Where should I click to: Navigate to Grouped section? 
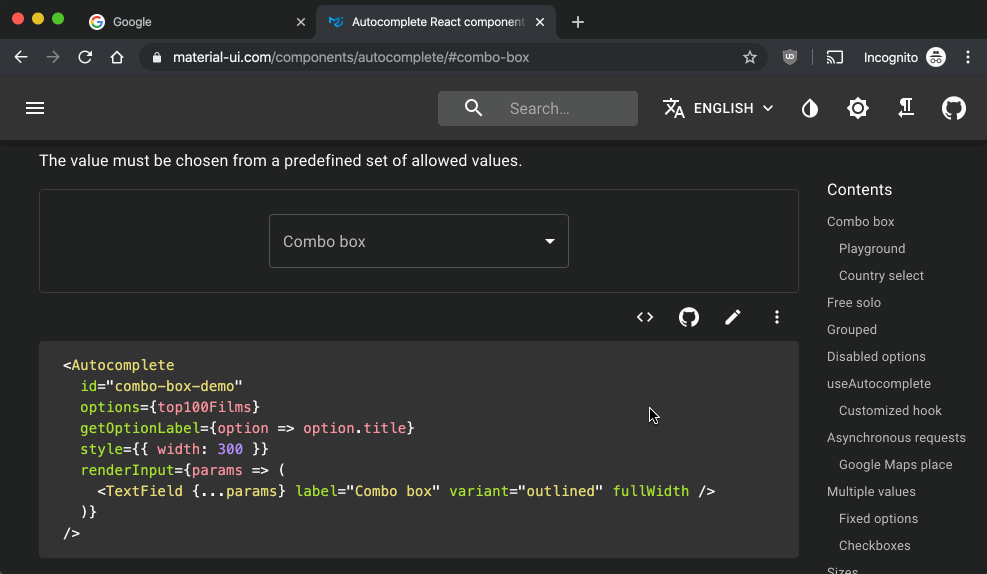852,330
